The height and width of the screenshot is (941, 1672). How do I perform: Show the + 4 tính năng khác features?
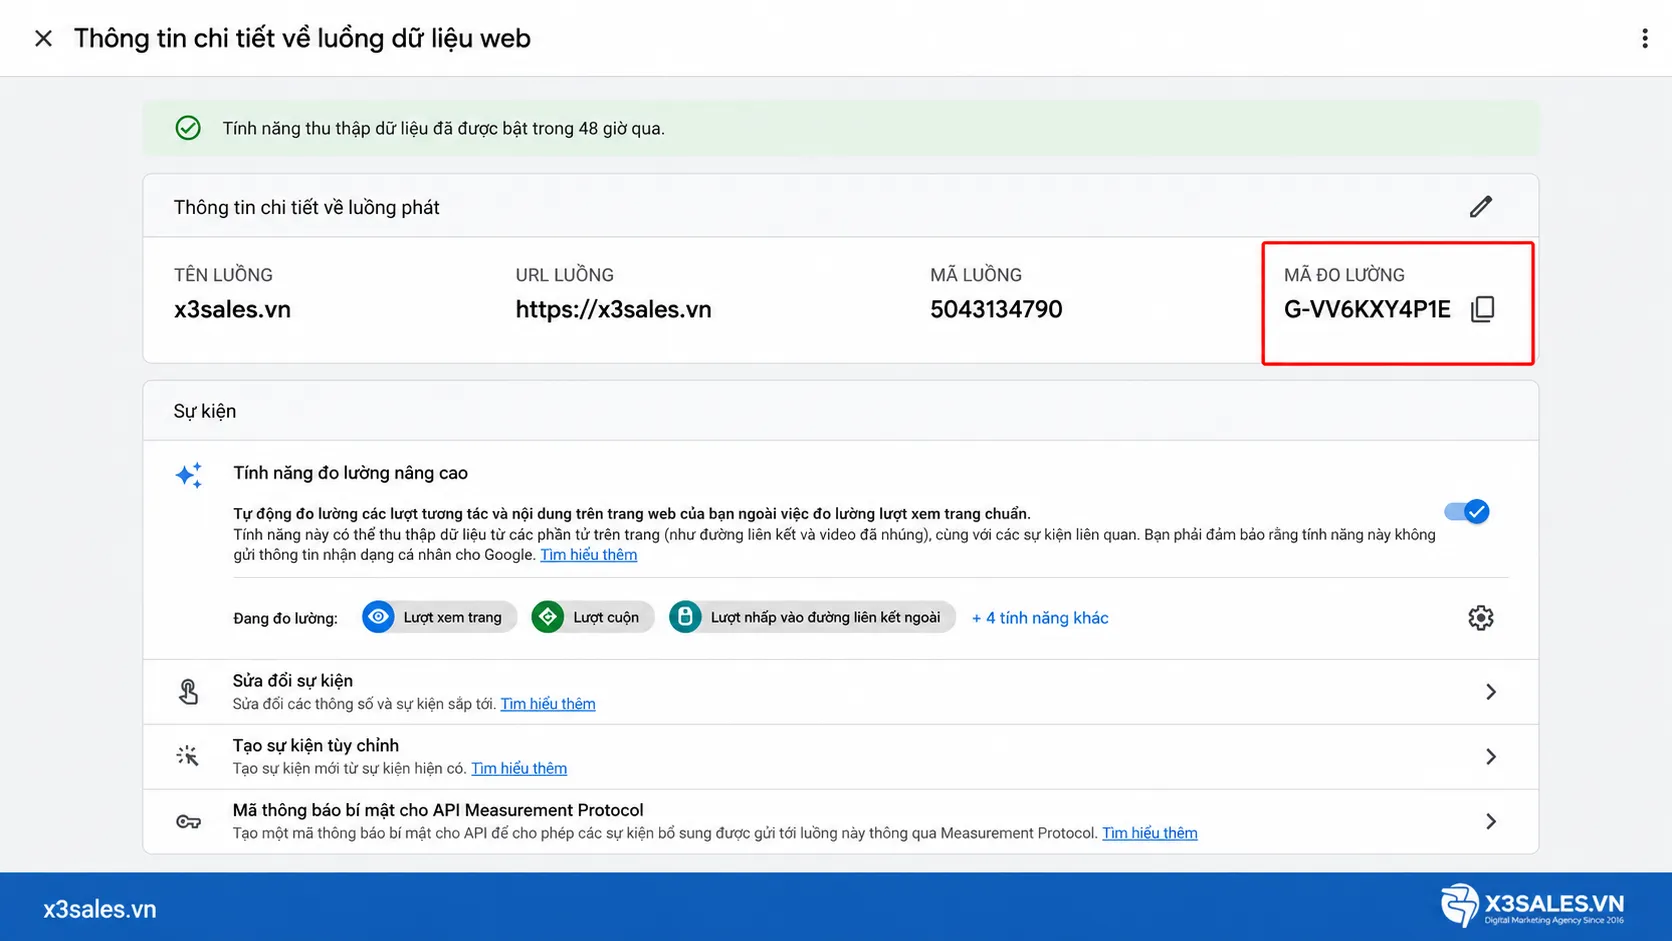(1040, 618)
